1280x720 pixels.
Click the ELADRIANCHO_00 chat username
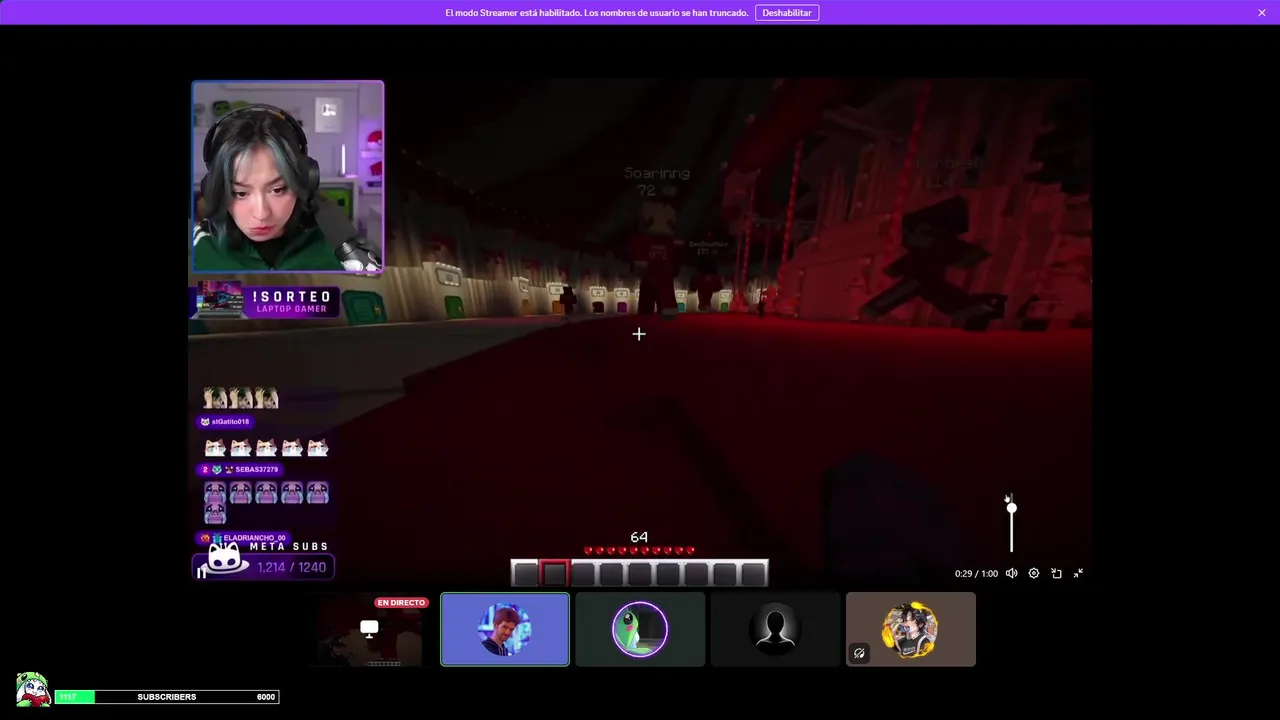254,538
